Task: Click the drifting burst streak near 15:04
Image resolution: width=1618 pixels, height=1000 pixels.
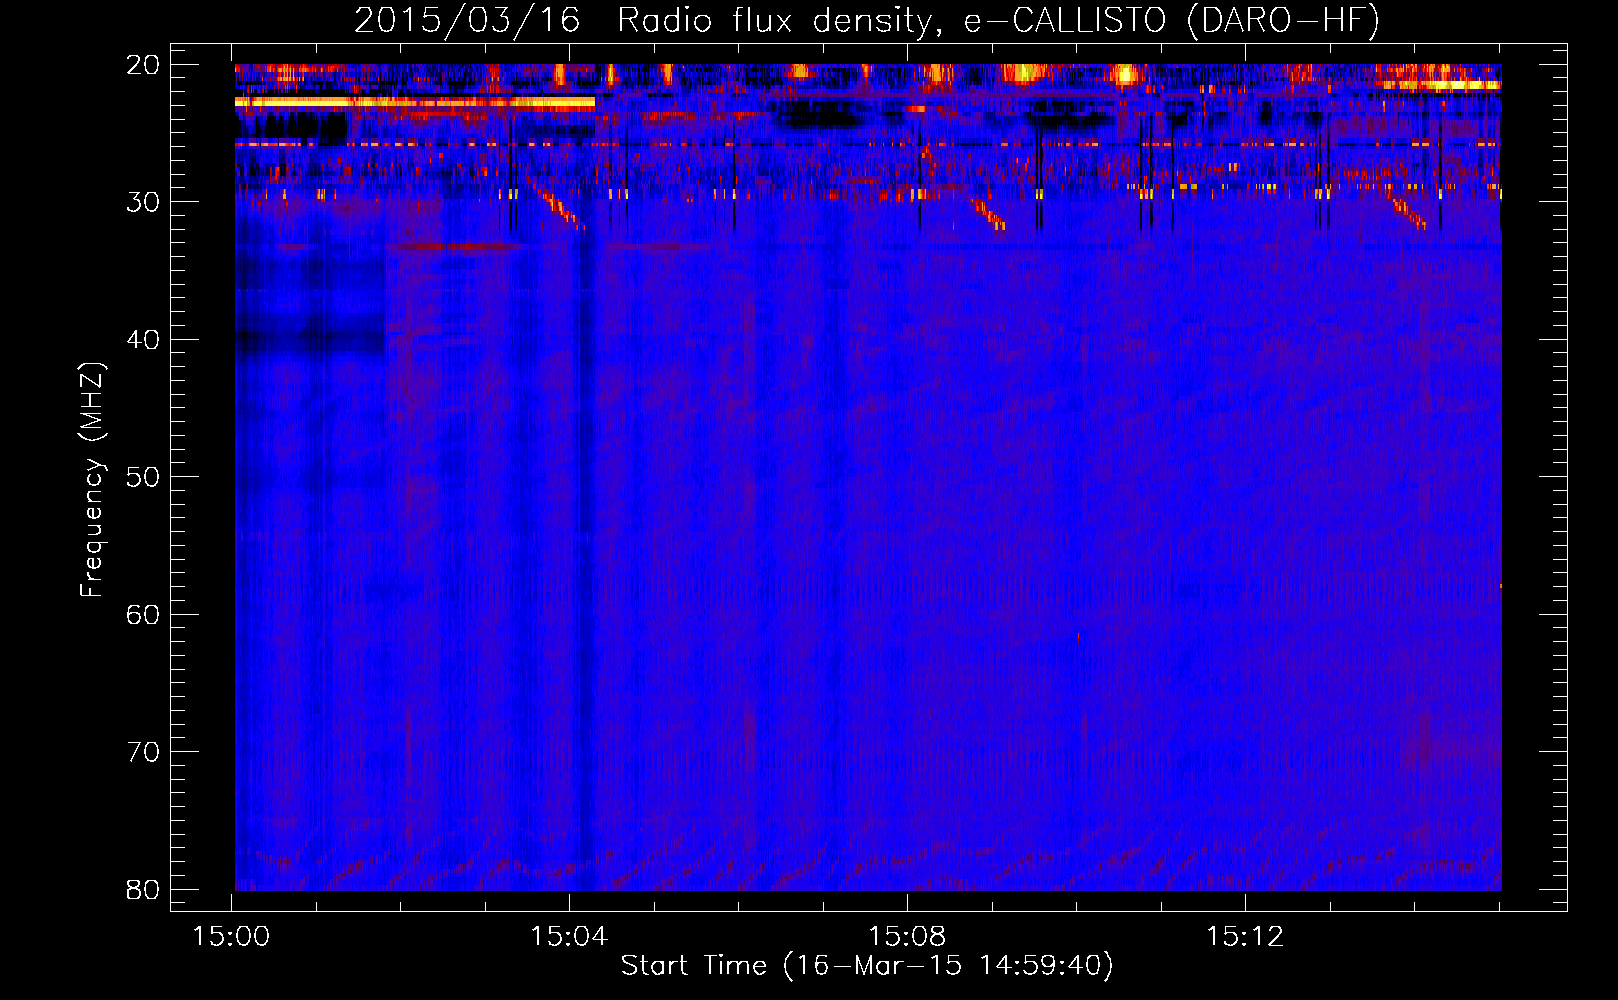Action: 560,209
